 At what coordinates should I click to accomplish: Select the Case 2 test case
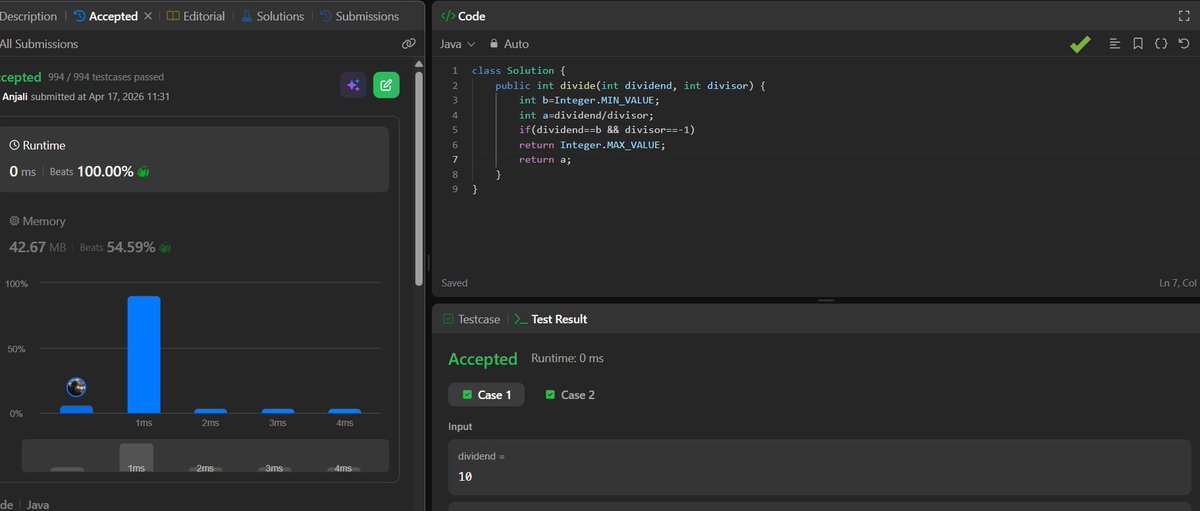click(570, 395)
